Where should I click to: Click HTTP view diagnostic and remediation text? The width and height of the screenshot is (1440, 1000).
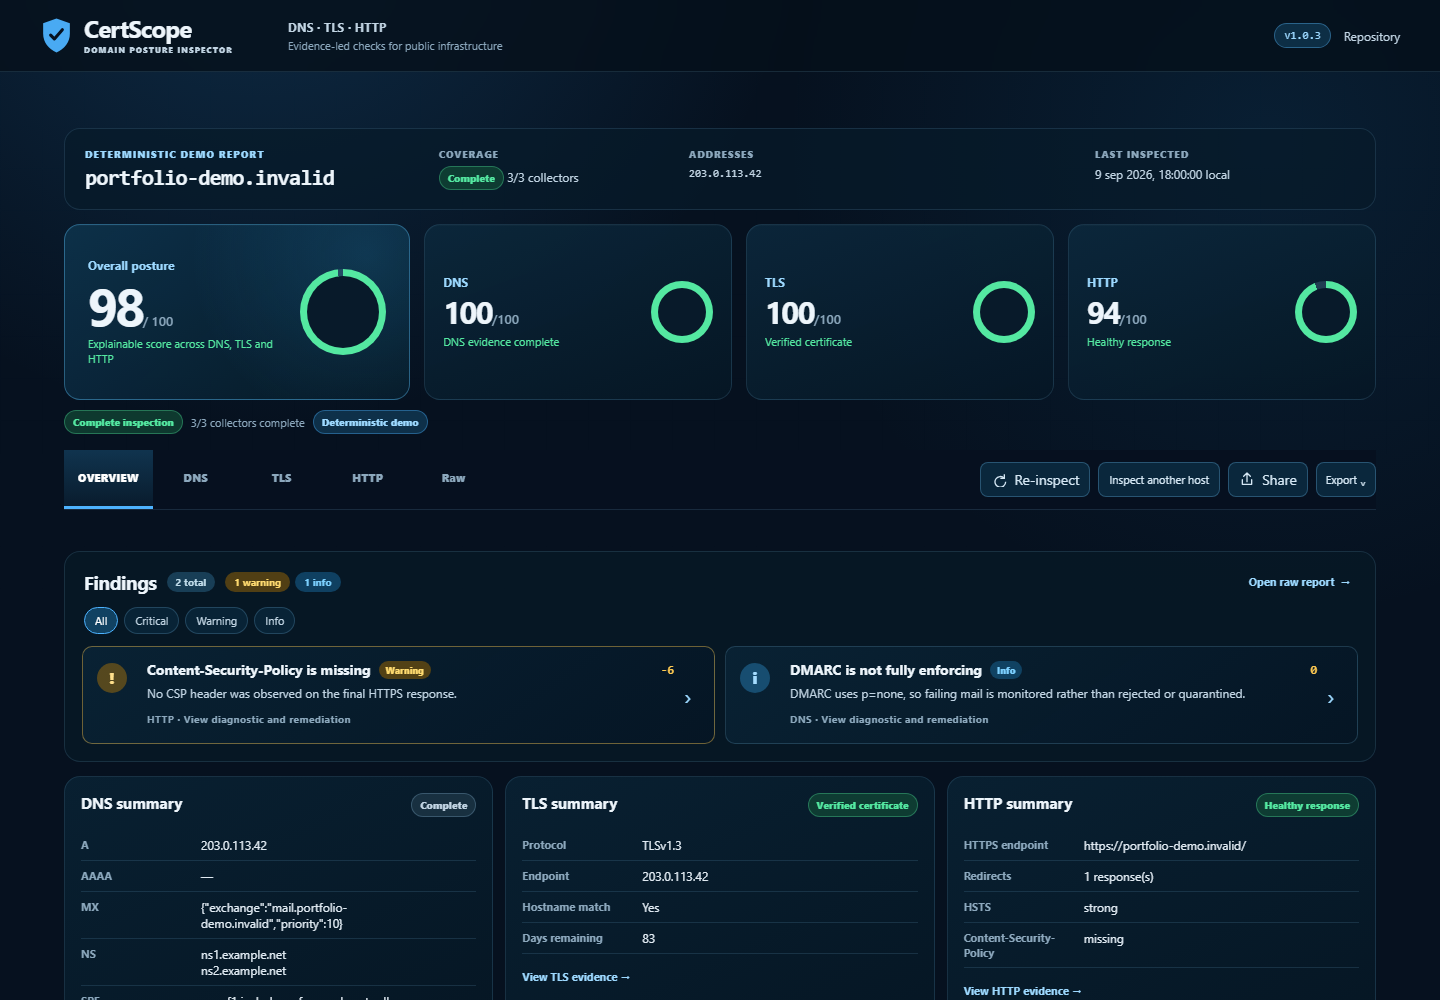[249, 719]
